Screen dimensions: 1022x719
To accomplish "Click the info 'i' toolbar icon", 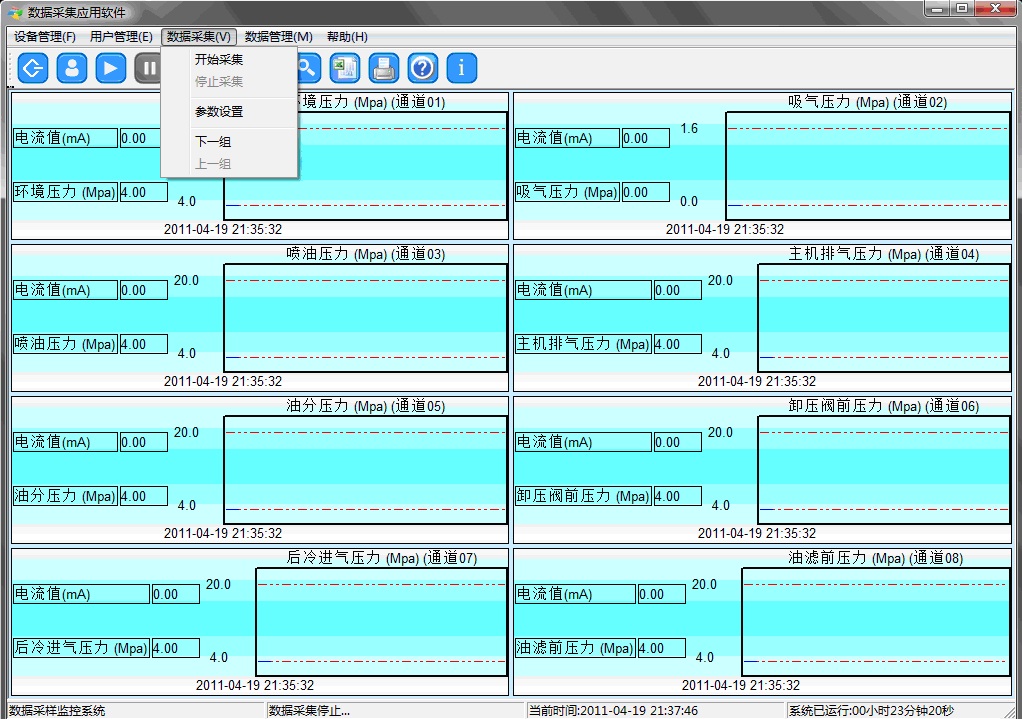I will point(461,68).
